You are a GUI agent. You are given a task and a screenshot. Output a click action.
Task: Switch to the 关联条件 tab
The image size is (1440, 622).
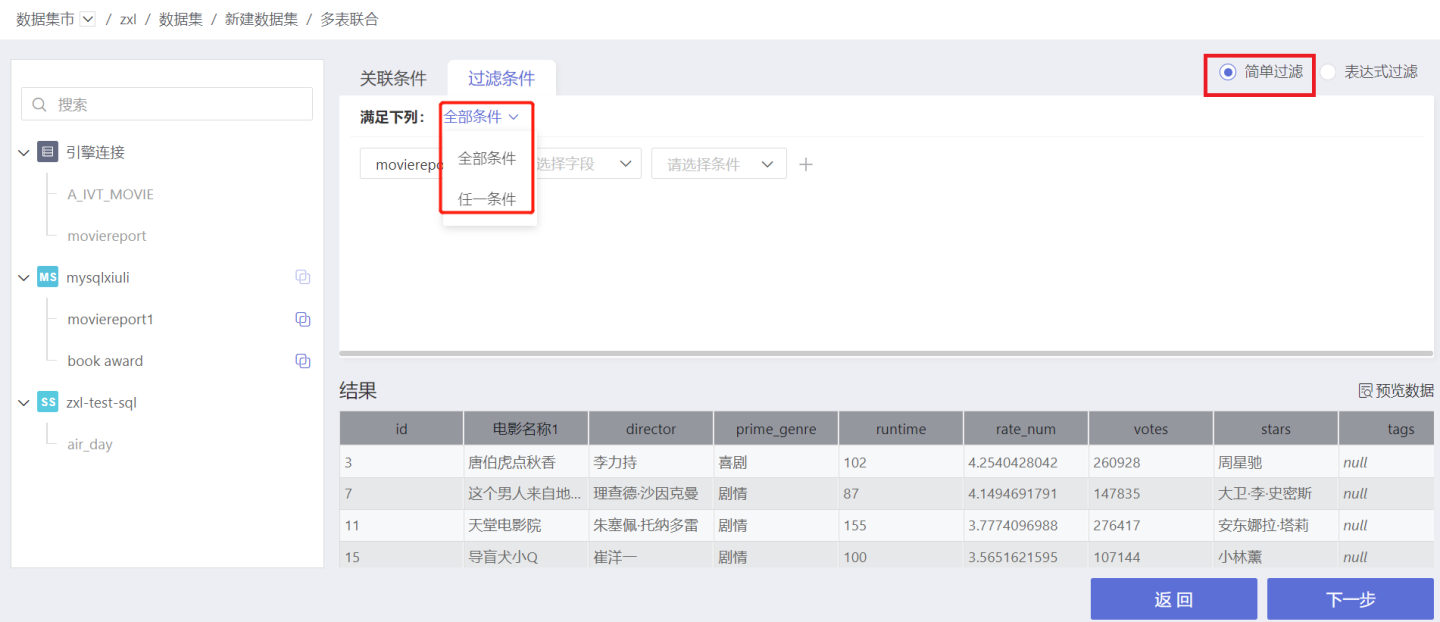pyautogui.click(x=393, y=78)
